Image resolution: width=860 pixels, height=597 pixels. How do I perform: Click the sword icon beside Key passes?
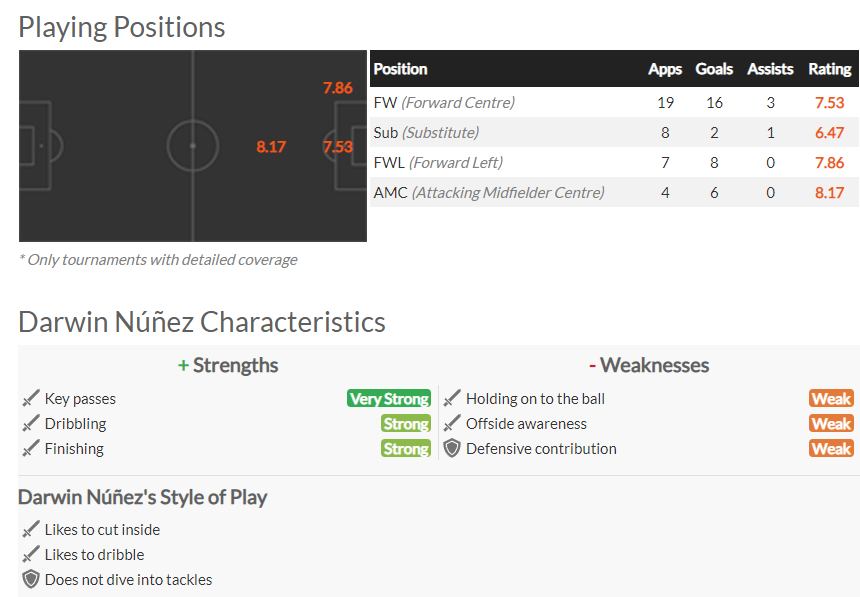tap(31, 398)
